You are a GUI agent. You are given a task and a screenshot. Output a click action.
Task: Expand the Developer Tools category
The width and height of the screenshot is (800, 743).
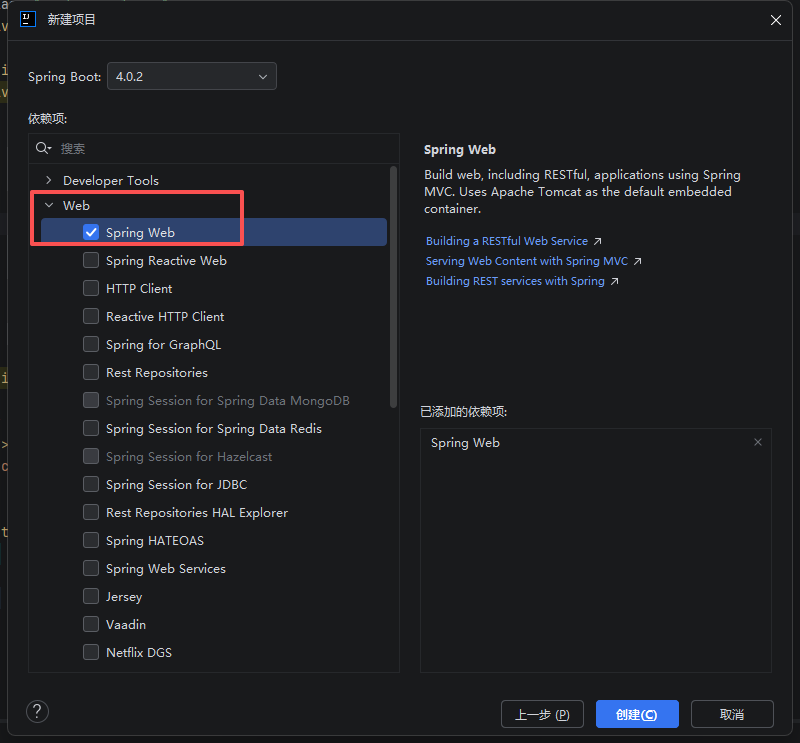coord(49,180)
